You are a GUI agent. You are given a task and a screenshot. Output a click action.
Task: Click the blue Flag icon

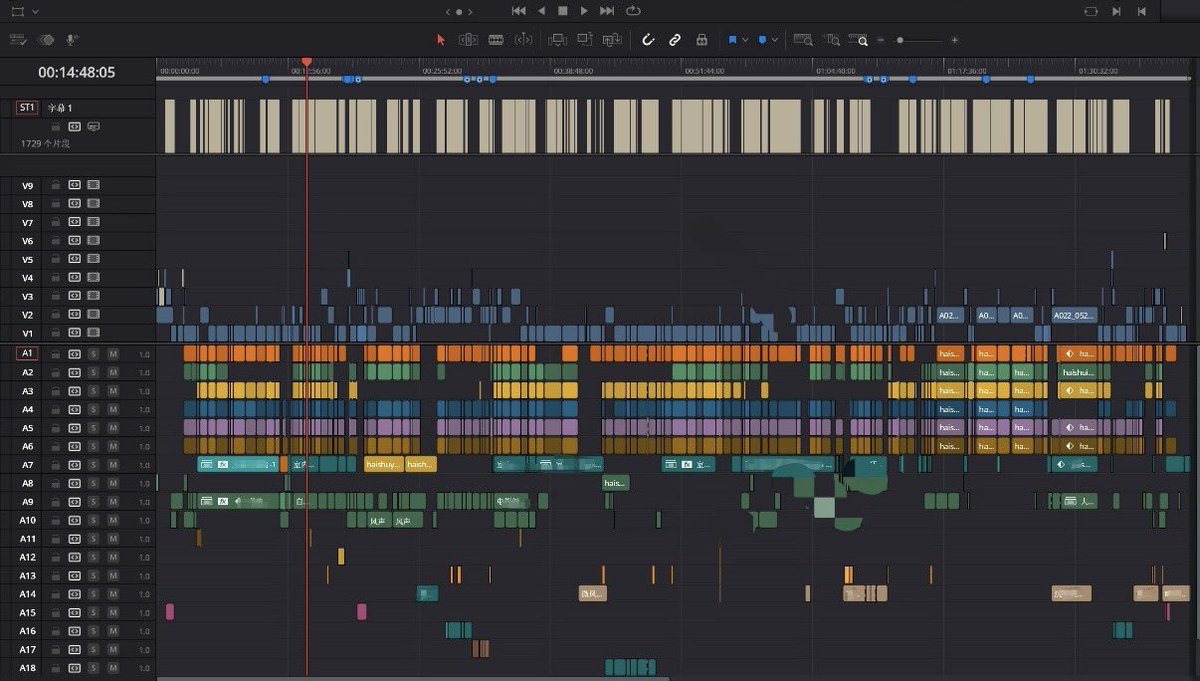click(732, 40)
